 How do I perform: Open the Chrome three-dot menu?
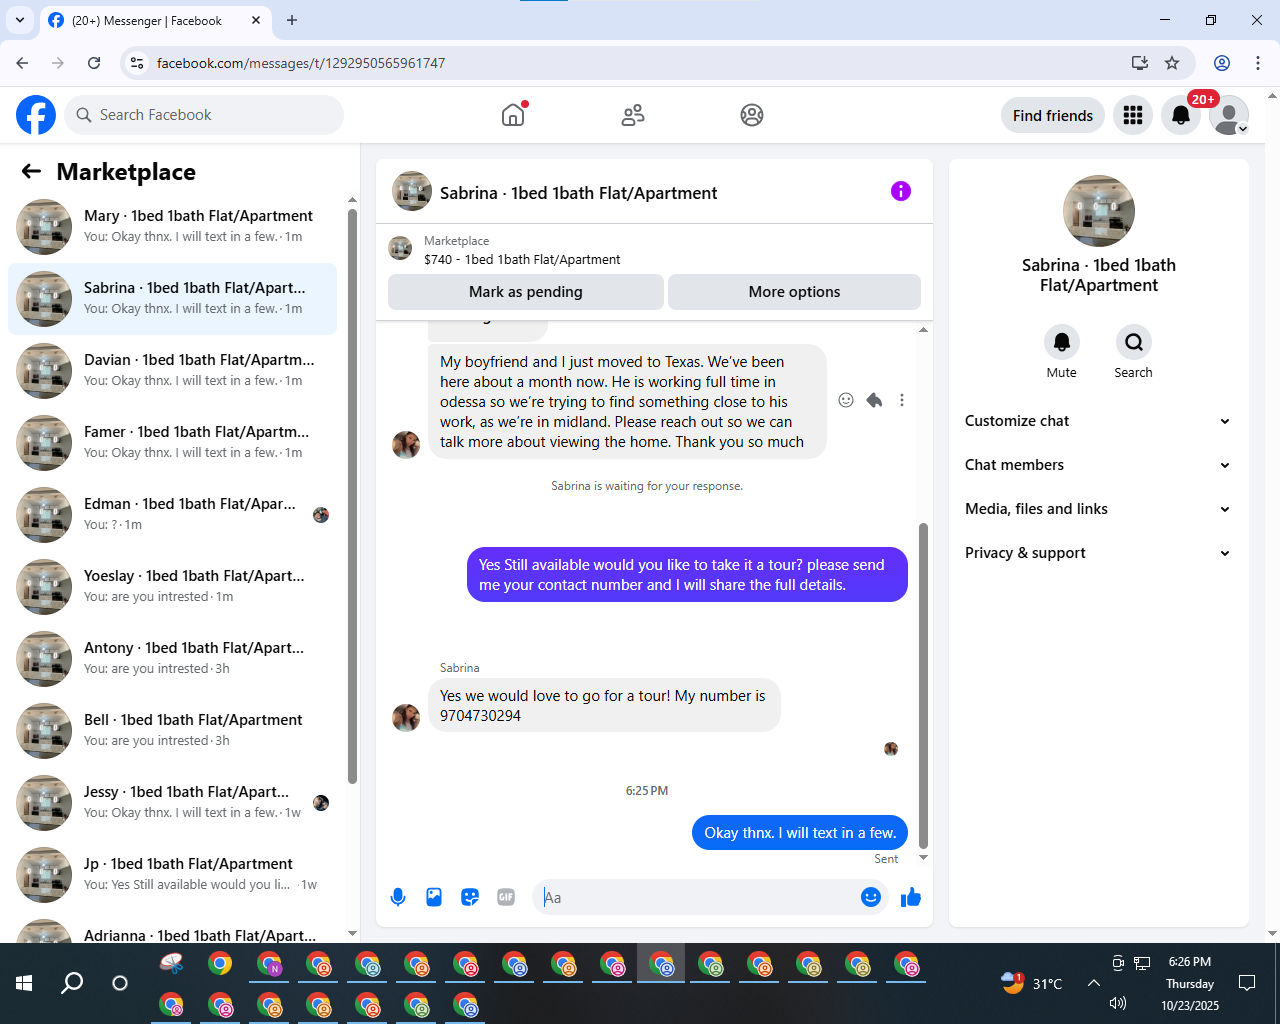pyautogui.click(x=1258, y=63)
